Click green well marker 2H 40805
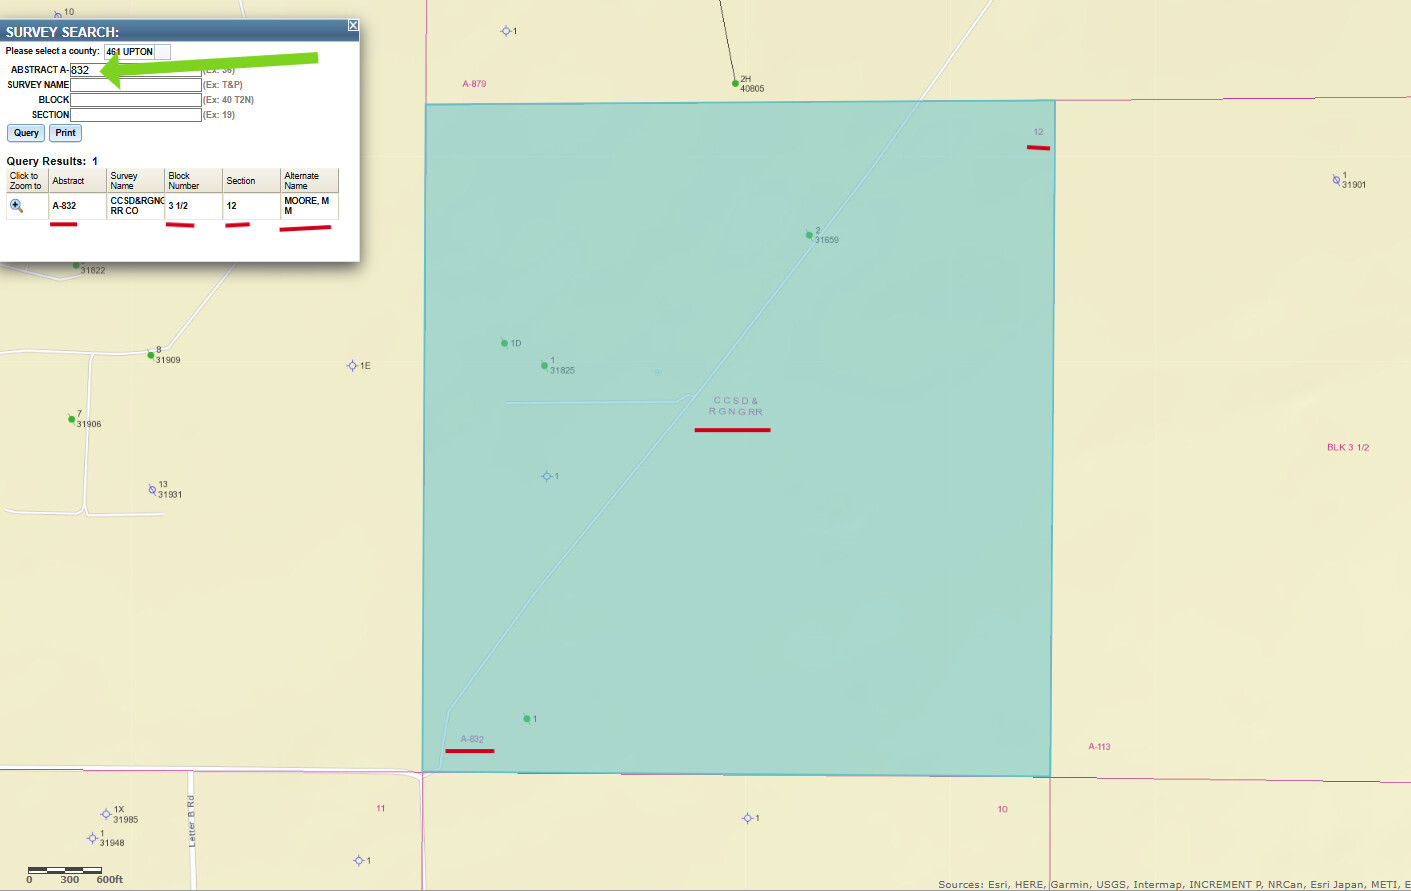This screenshot has height=891, width=1411. (735, 84)
